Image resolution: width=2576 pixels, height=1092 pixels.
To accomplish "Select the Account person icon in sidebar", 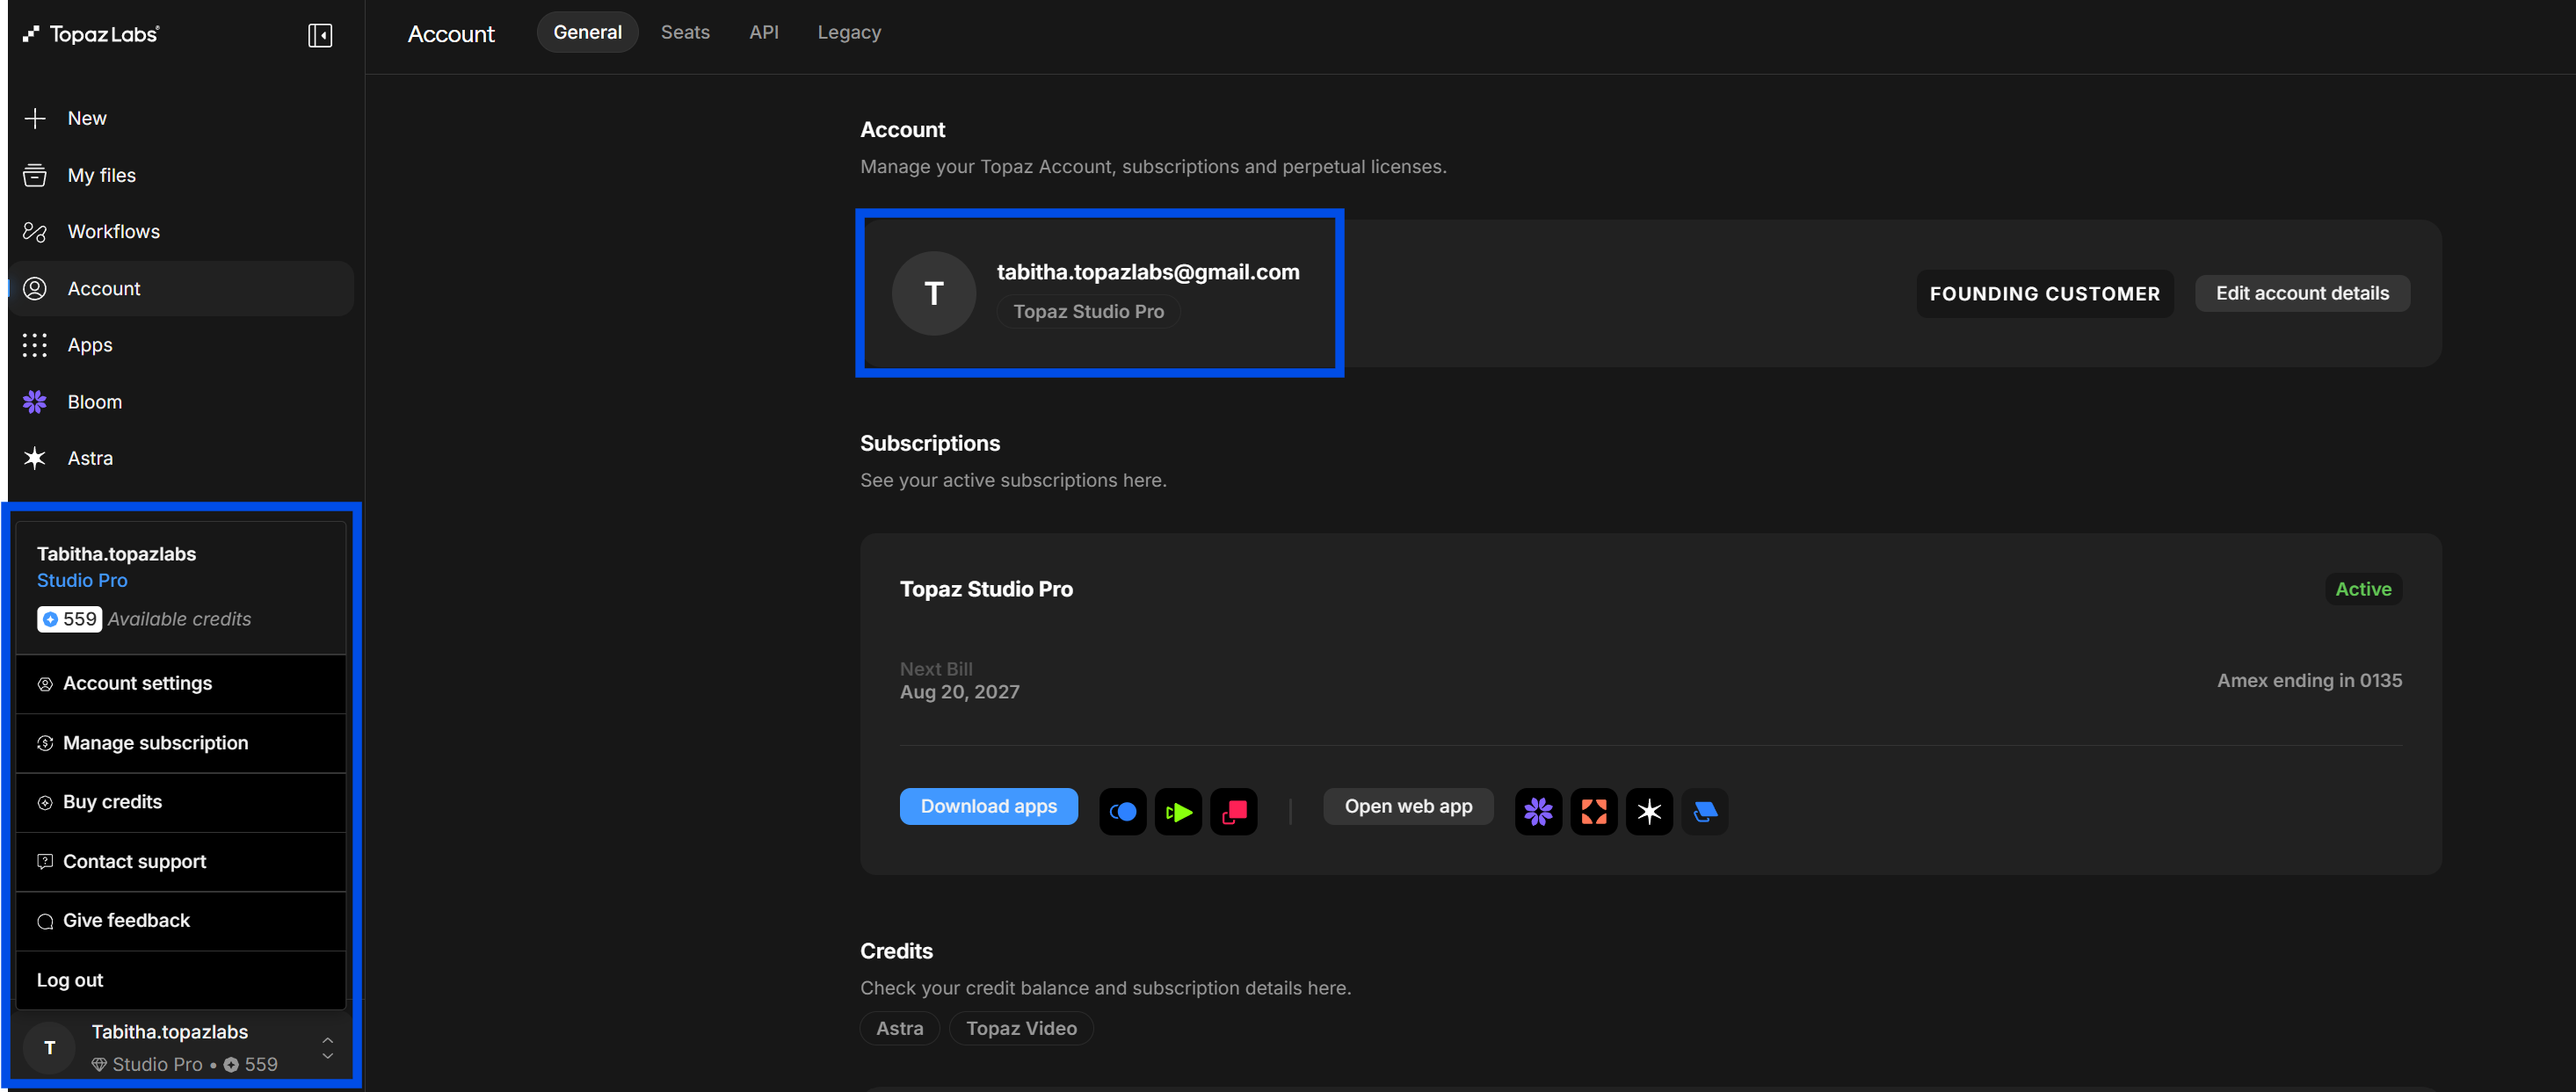I will [35, 288].
